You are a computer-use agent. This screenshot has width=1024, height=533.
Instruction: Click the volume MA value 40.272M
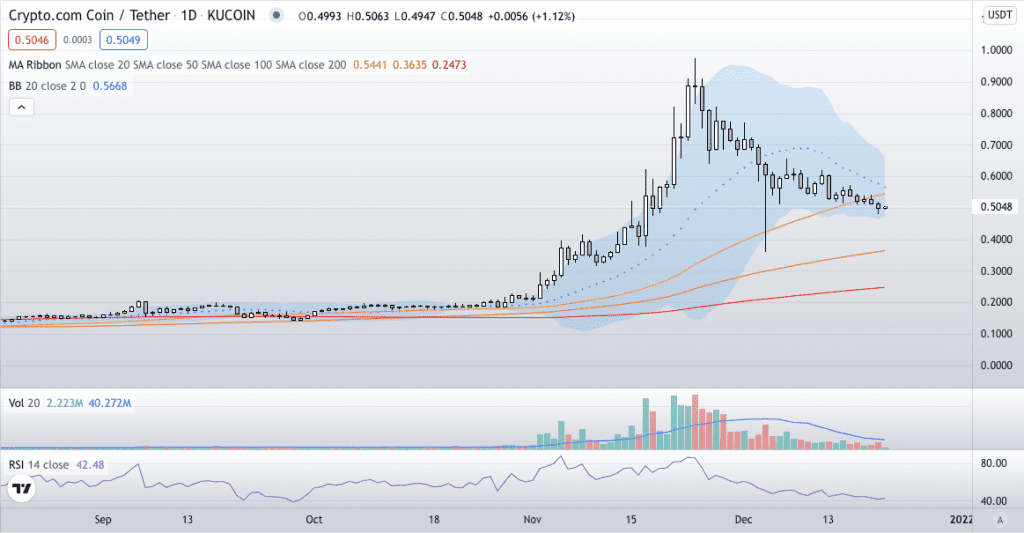tap(110, 403)
